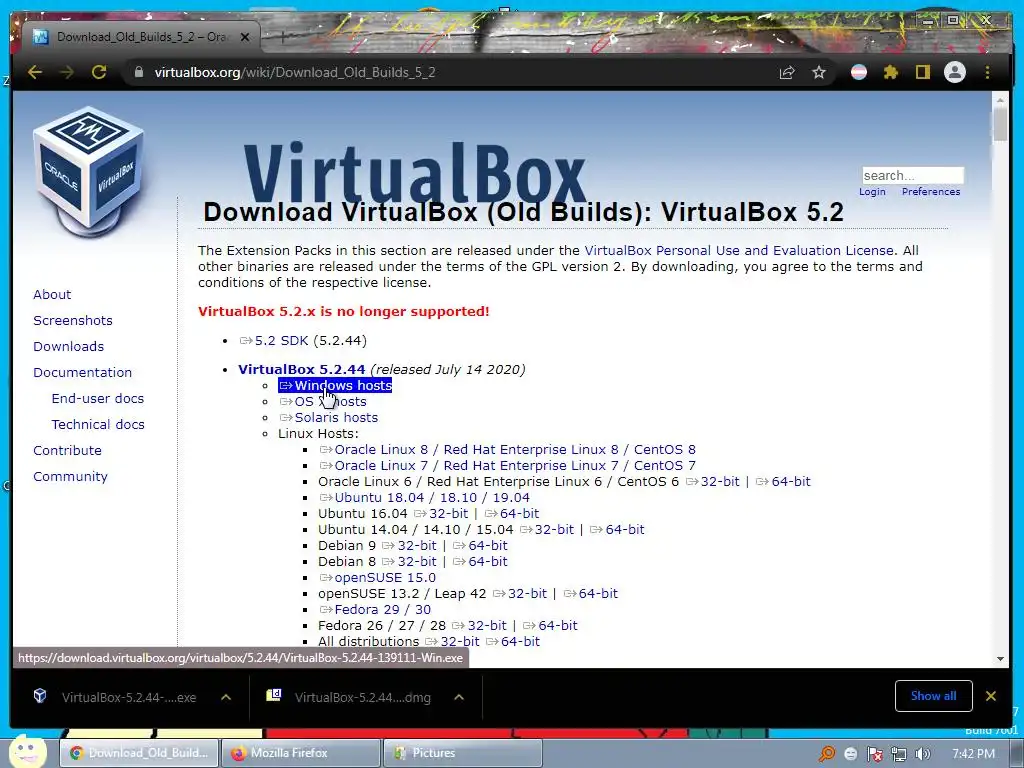1024x768 pixels.
Task: Dismiss the downloads bar with the X
Action: [x=991, y=696]
